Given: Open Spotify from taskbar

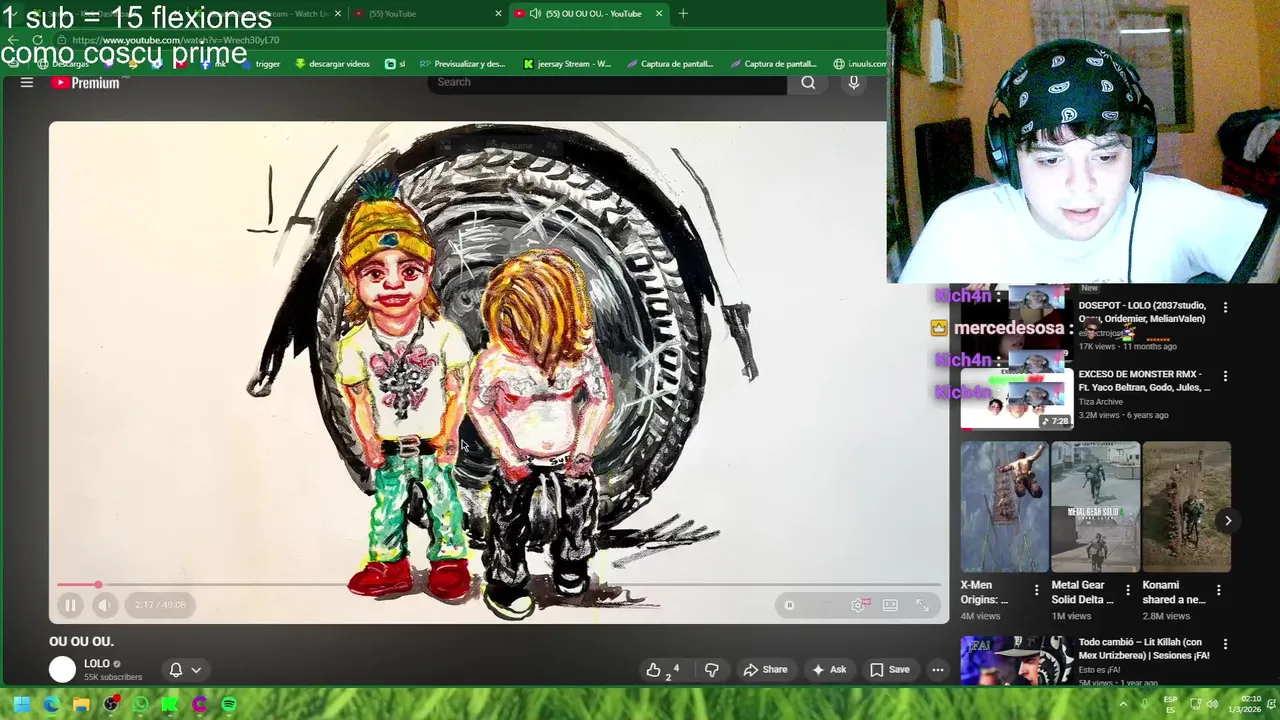Looking at the screenshot, I should click(229, 704).
